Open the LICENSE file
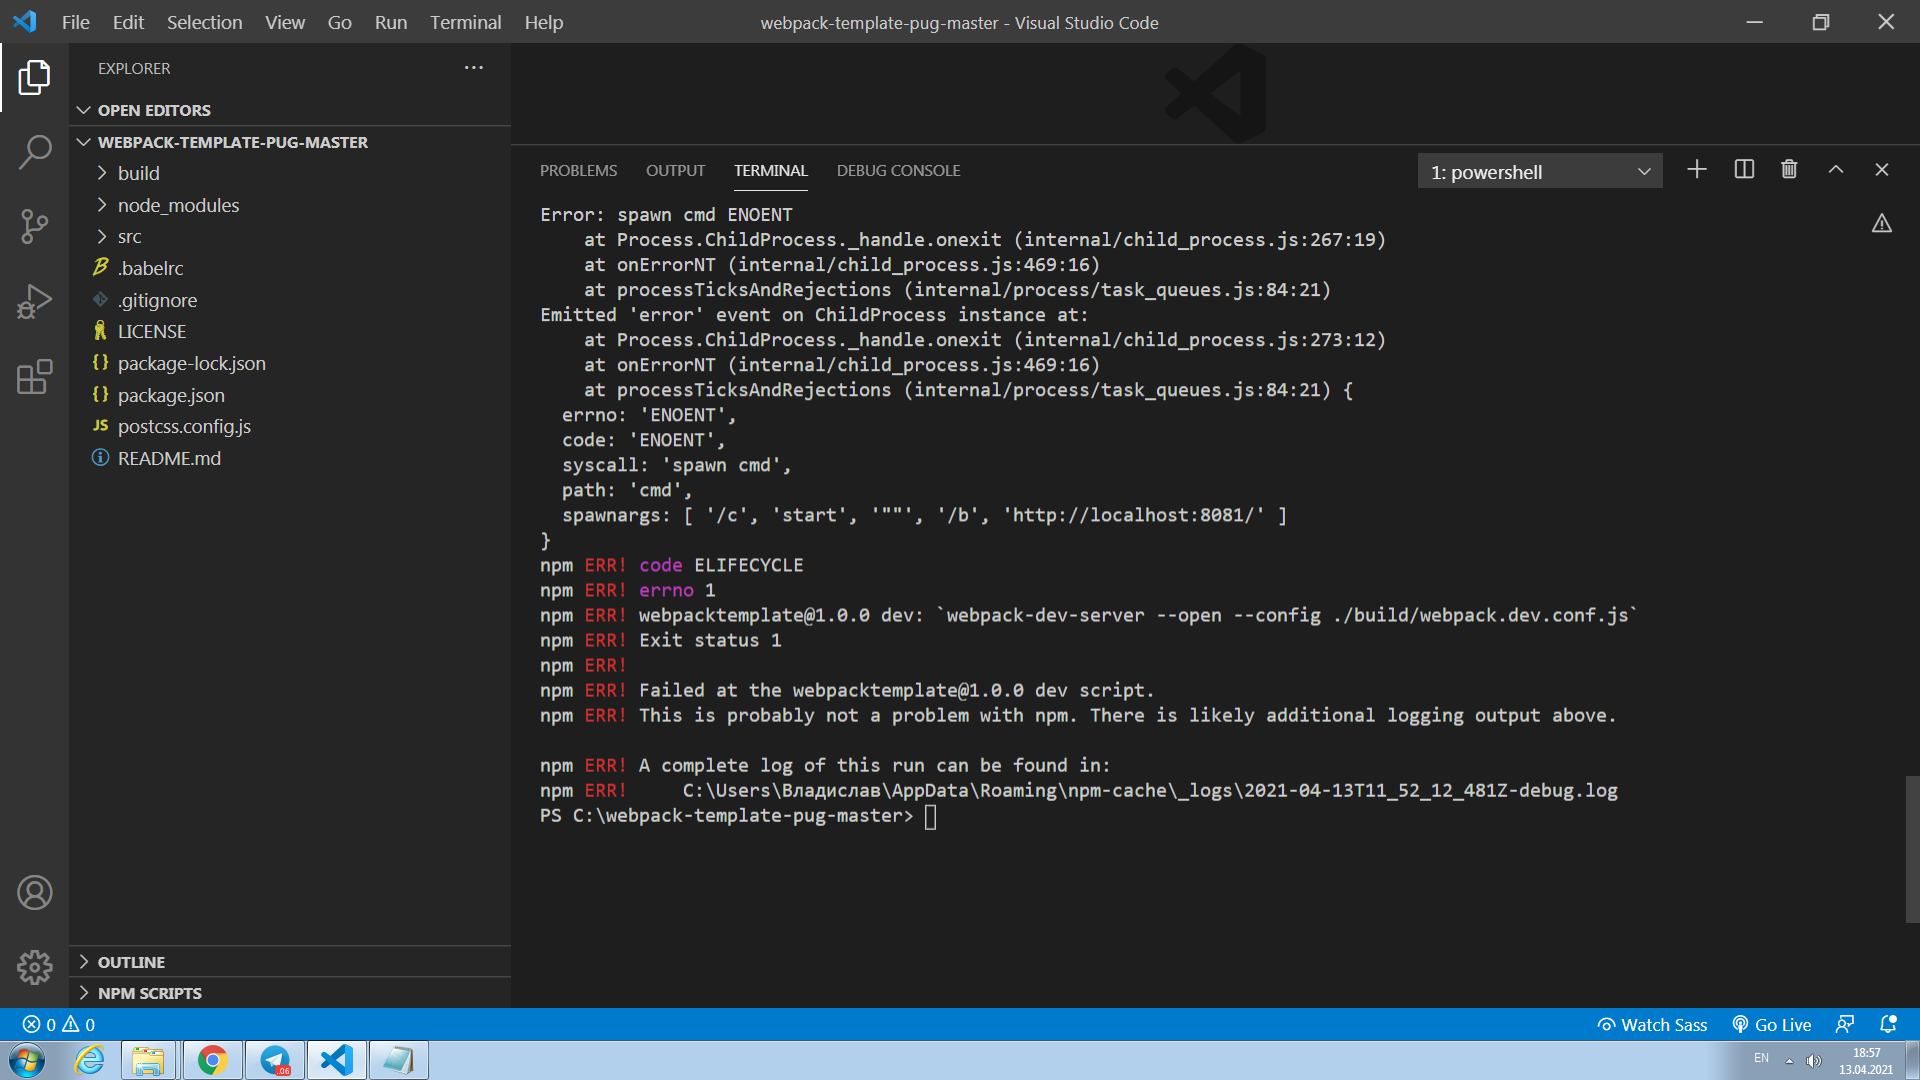The width and height of the screenshot is (1920, 1080). pos(290,331)
